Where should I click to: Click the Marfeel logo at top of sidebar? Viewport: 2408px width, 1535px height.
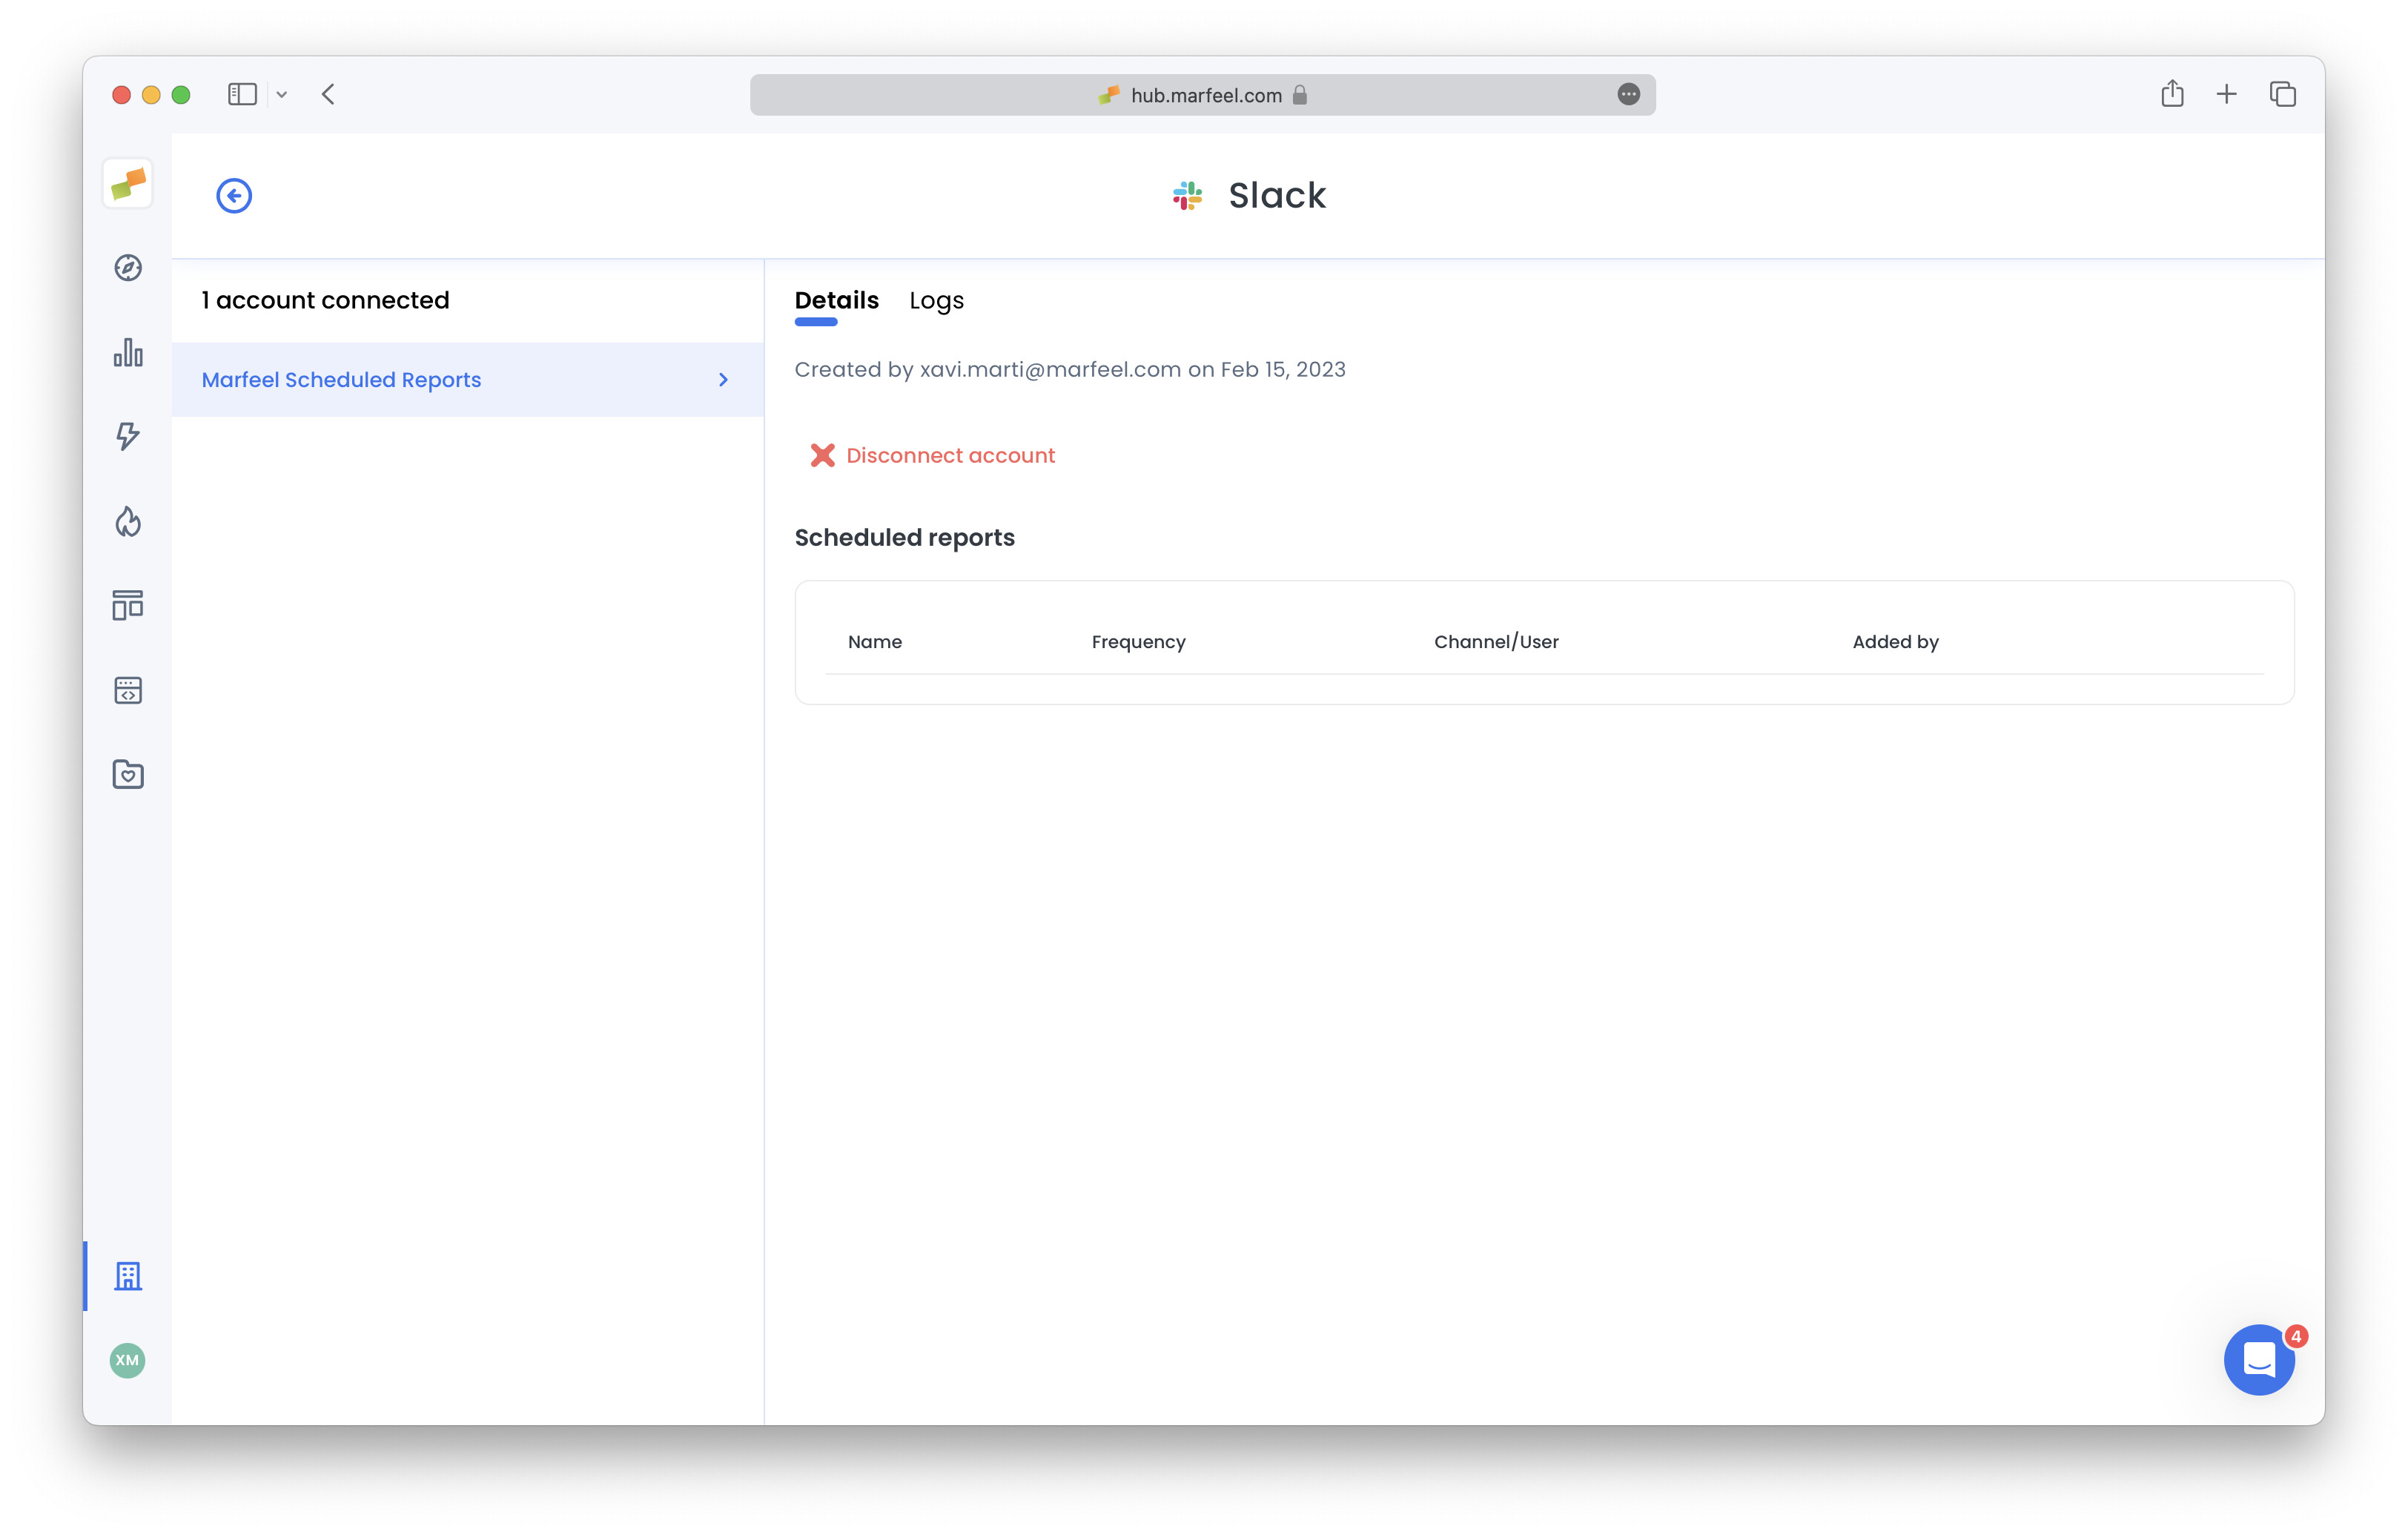127,184
